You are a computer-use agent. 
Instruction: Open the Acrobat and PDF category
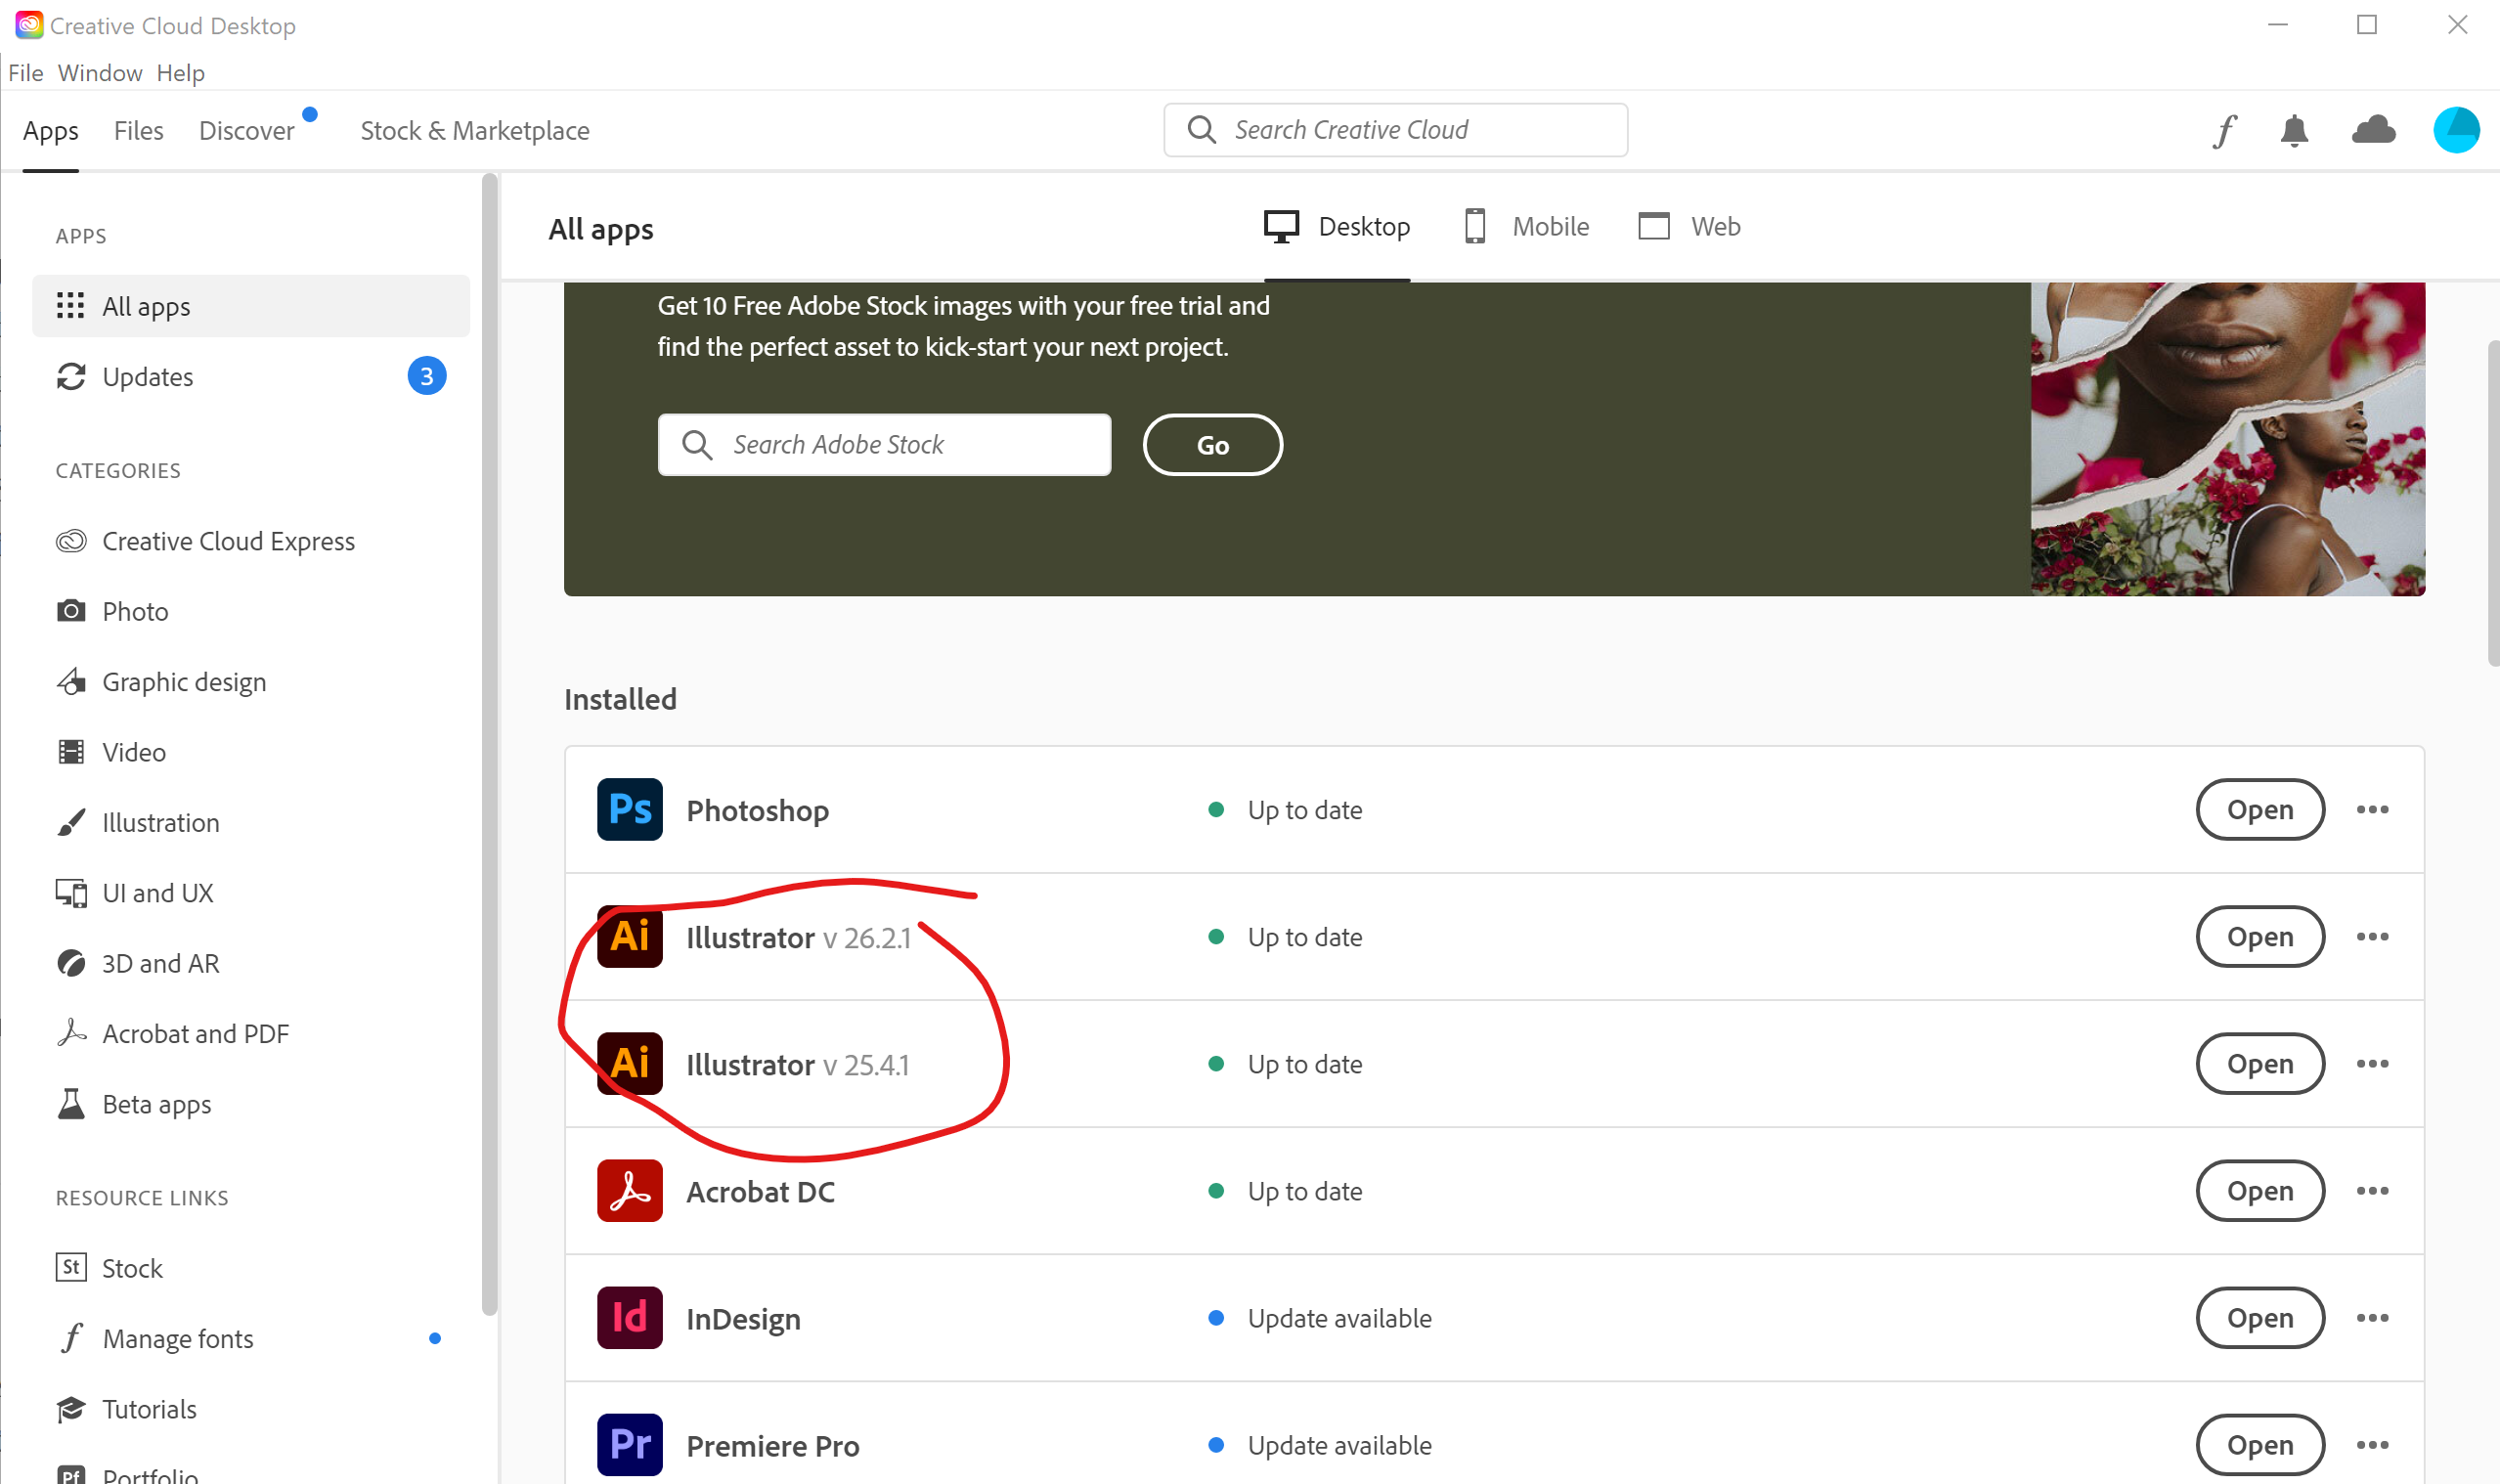tap(173, 1033)
